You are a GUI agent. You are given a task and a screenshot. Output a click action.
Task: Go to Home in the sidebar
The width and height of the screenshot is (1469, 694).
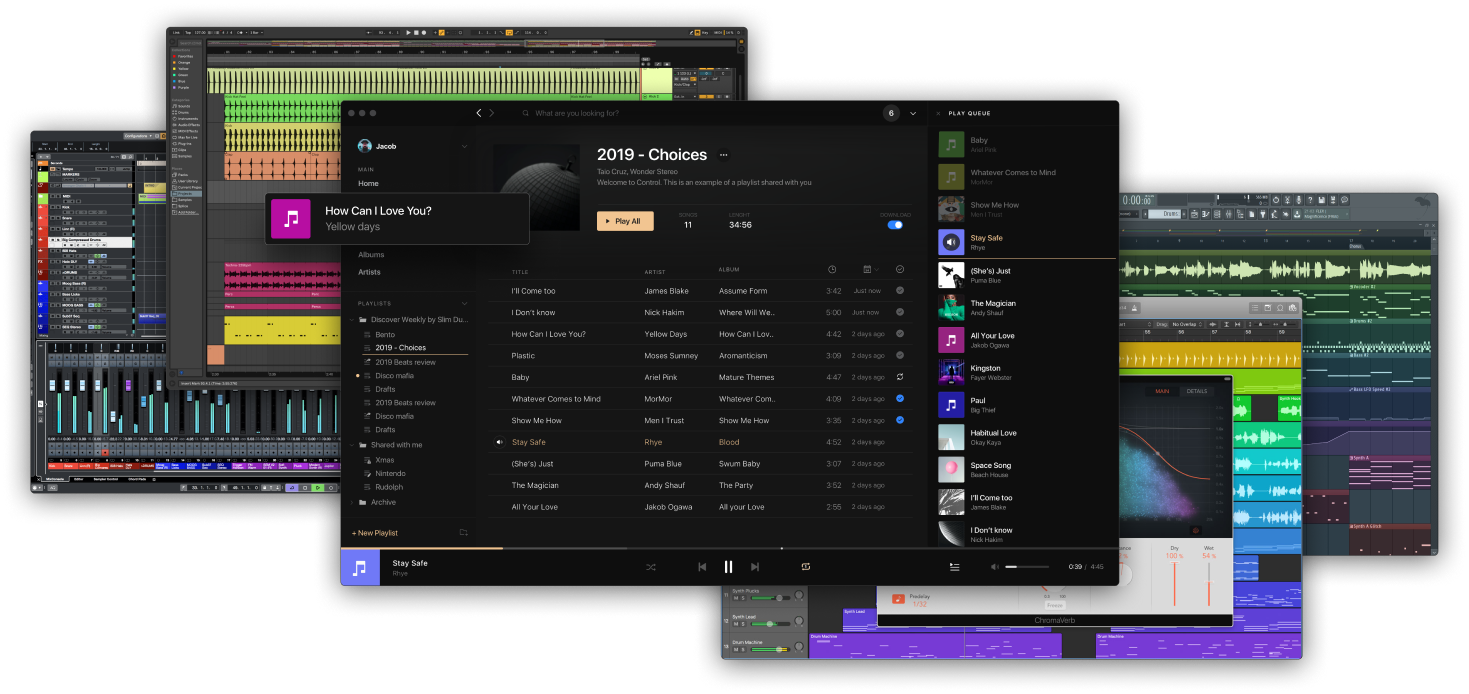[368, 184]
